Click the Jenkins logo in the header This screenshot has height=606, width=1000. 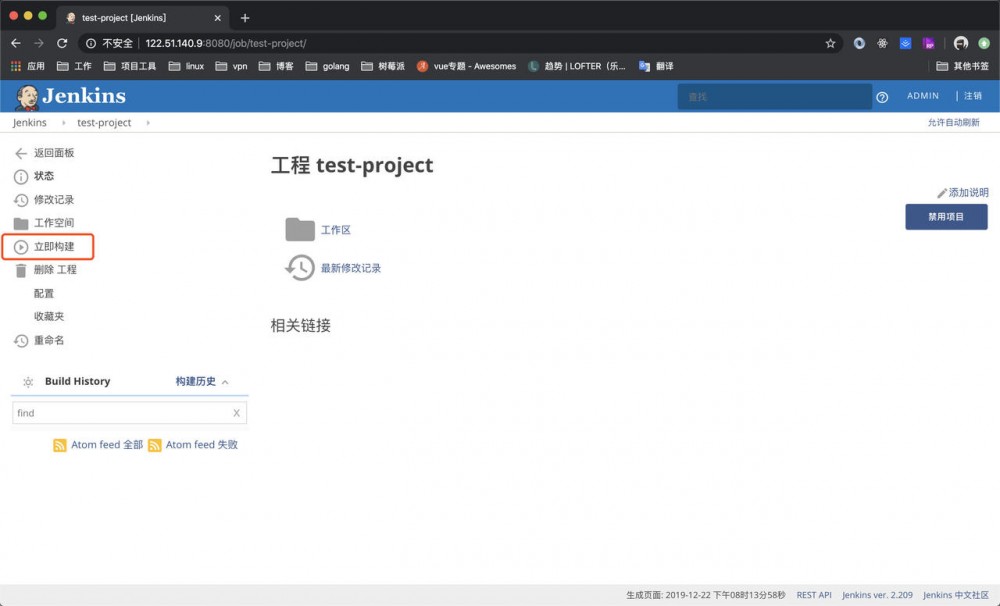click(26, 95)
